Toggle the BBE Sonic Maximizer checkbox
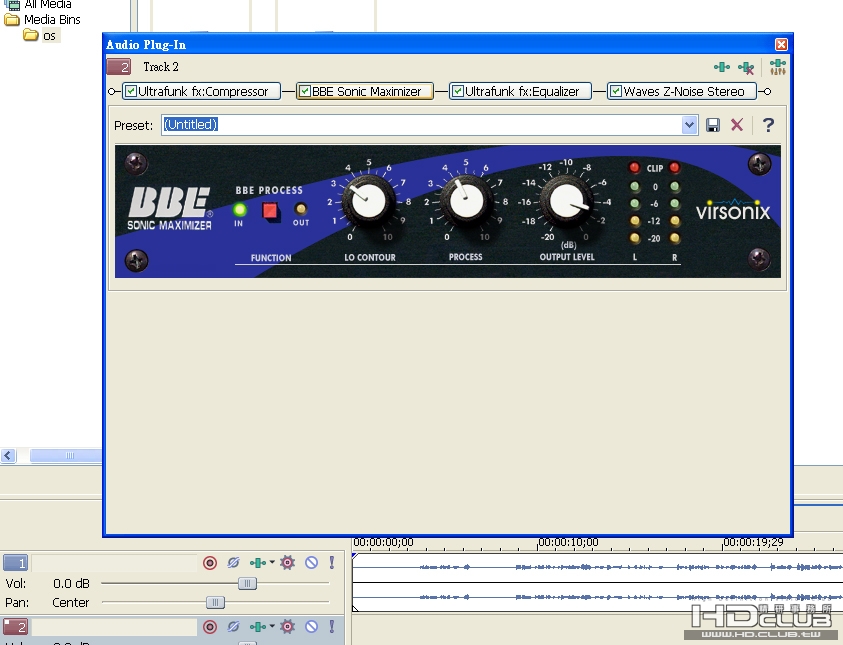The image size is (843, 645). (x=305, y=91)
